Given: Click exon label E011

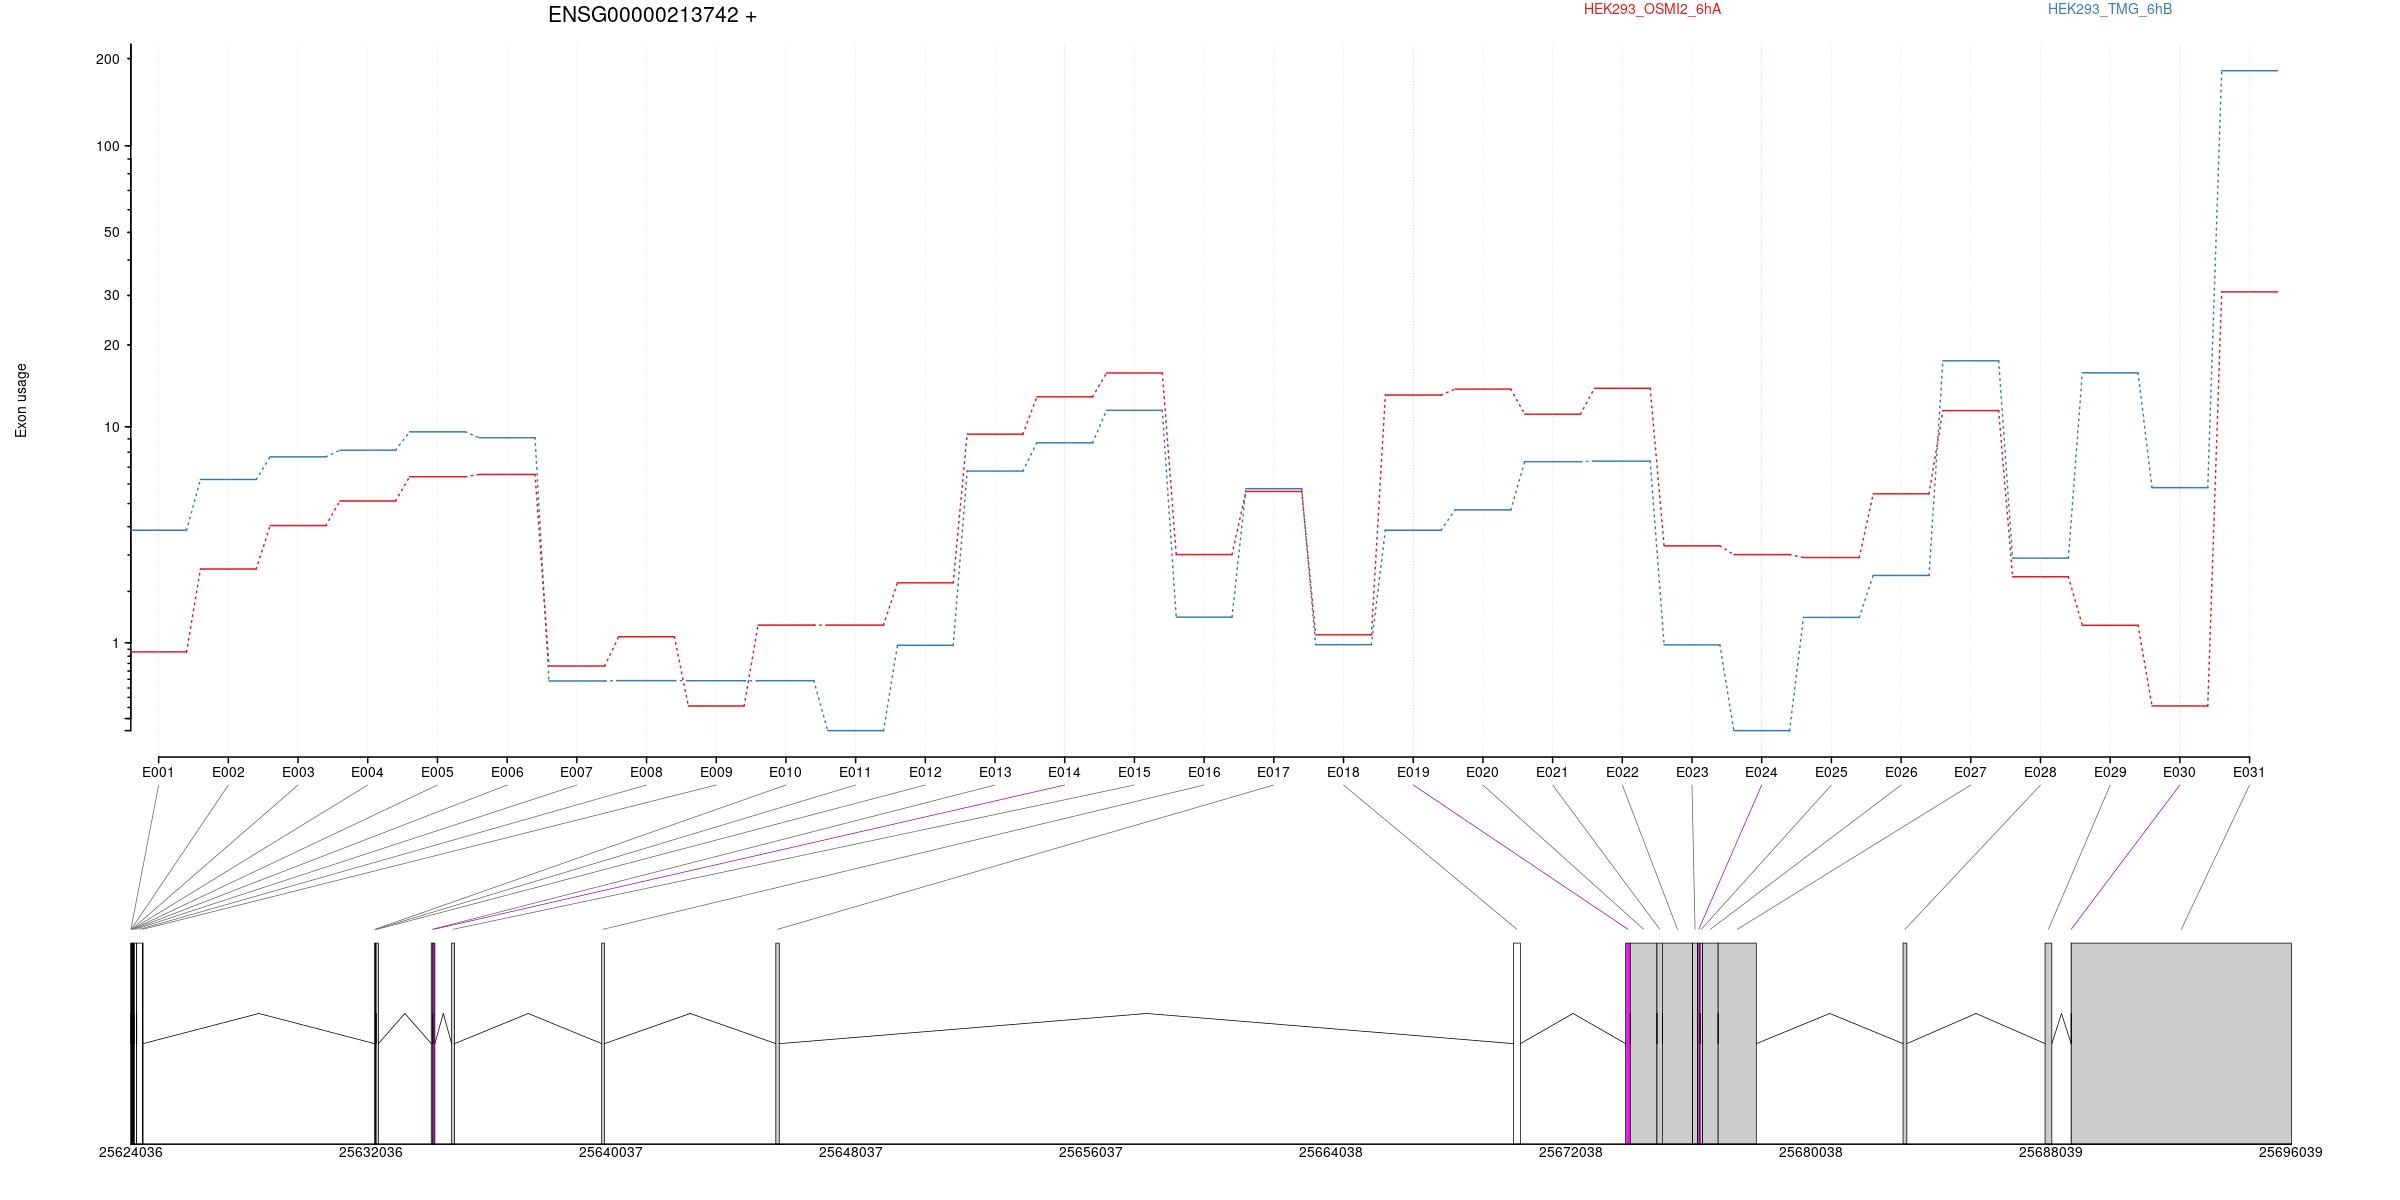Looking at the screenshot, I should click(x=855, y=772).
